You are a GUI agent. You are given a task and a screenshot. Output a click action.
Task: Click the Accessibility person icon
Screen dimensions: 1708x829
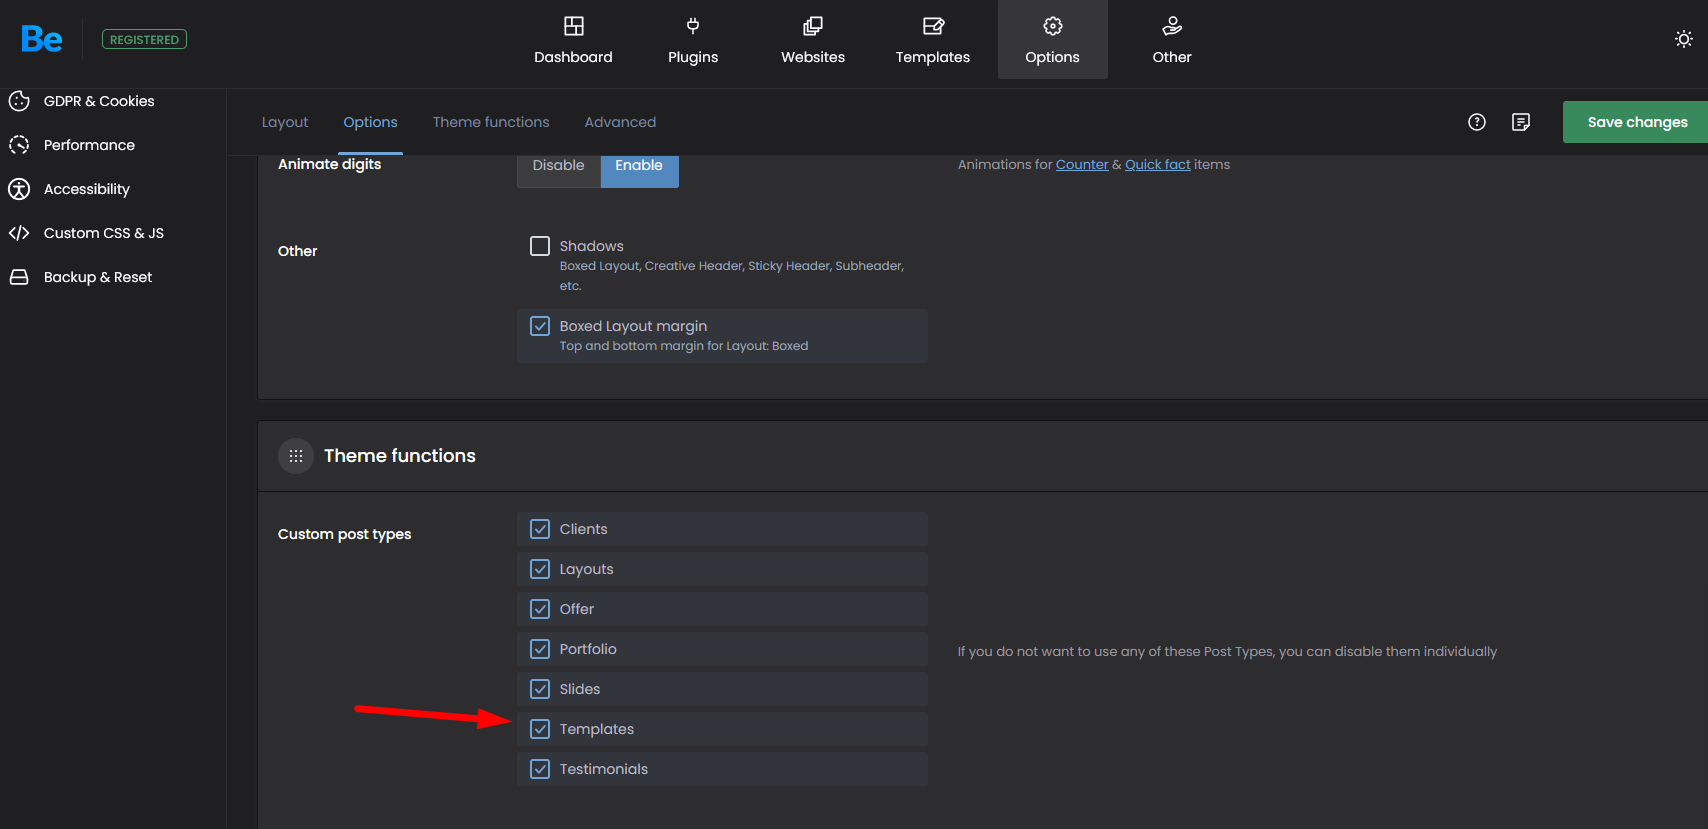[19, 189]
